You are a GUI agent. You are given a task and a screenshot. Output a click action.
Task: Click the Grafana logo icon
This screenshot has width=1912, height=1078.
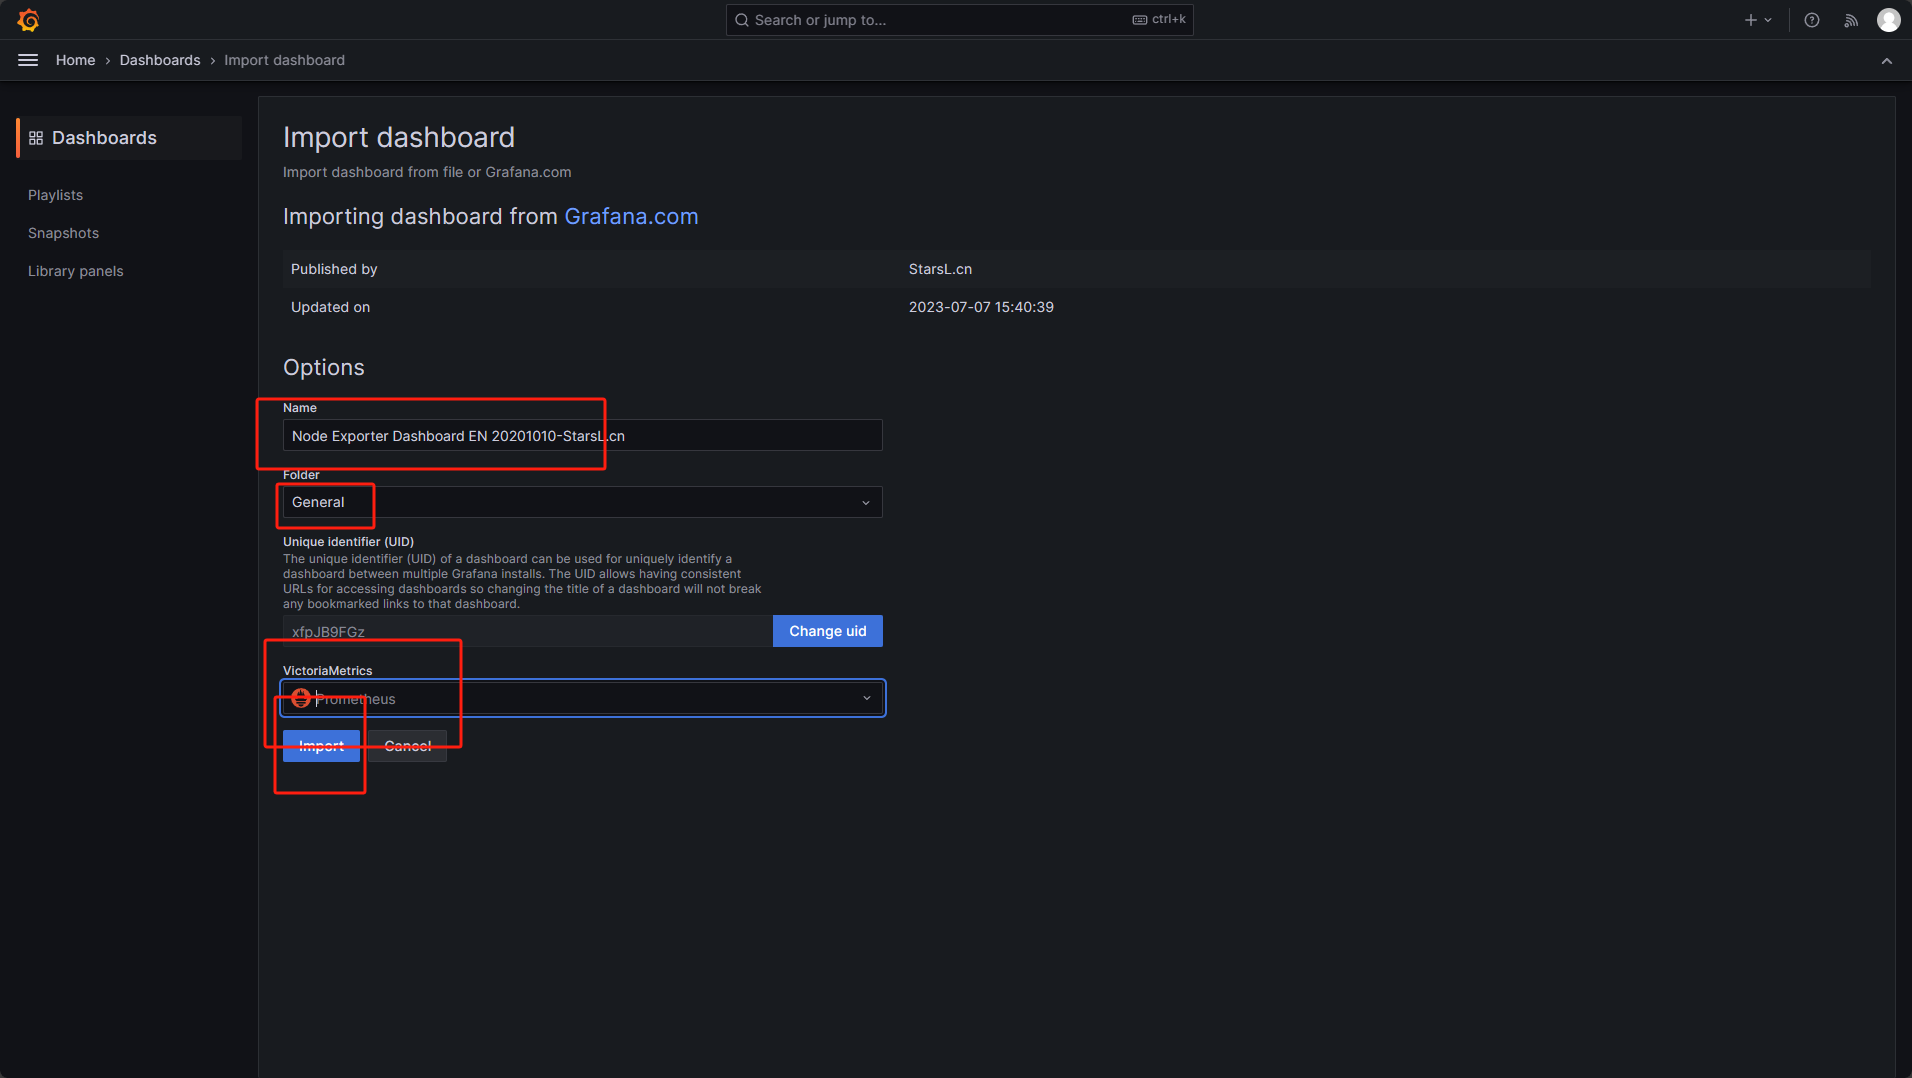click(x=28, y=20)
